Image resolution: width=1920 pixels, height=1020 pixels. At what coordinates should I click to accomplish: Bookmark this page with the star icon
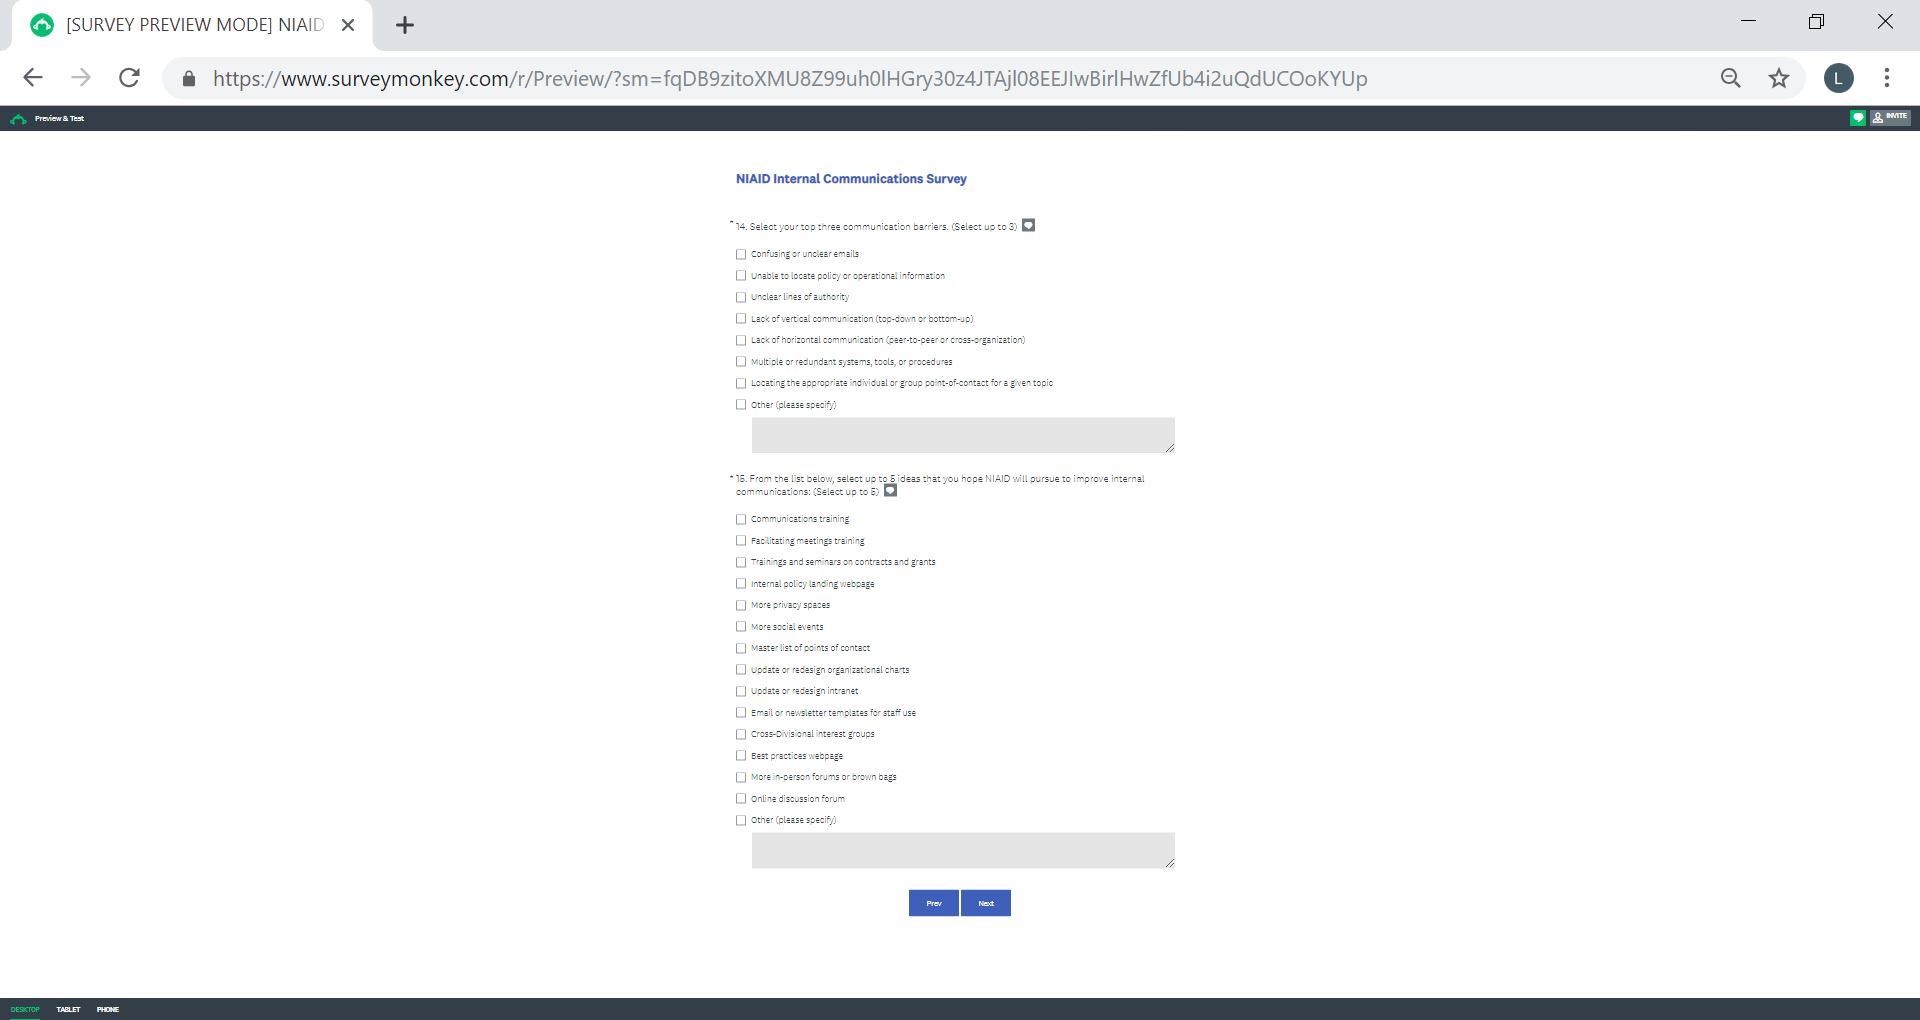(1778, 78)
